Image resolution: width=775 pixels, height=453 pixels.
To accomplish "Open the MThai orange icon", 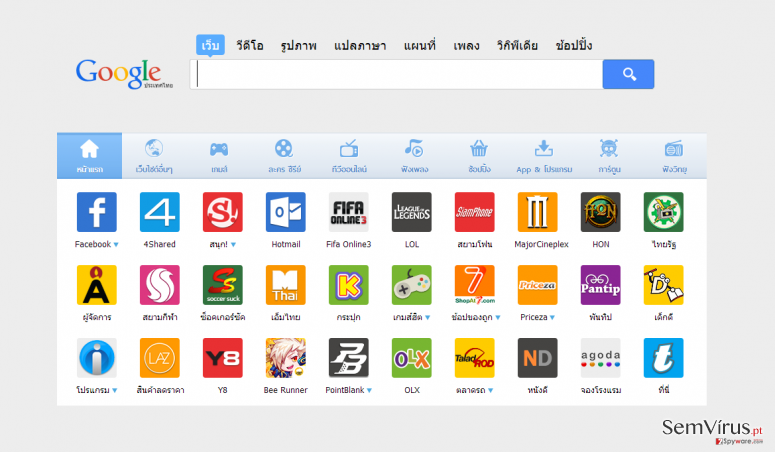I will (x=286, y=285).
